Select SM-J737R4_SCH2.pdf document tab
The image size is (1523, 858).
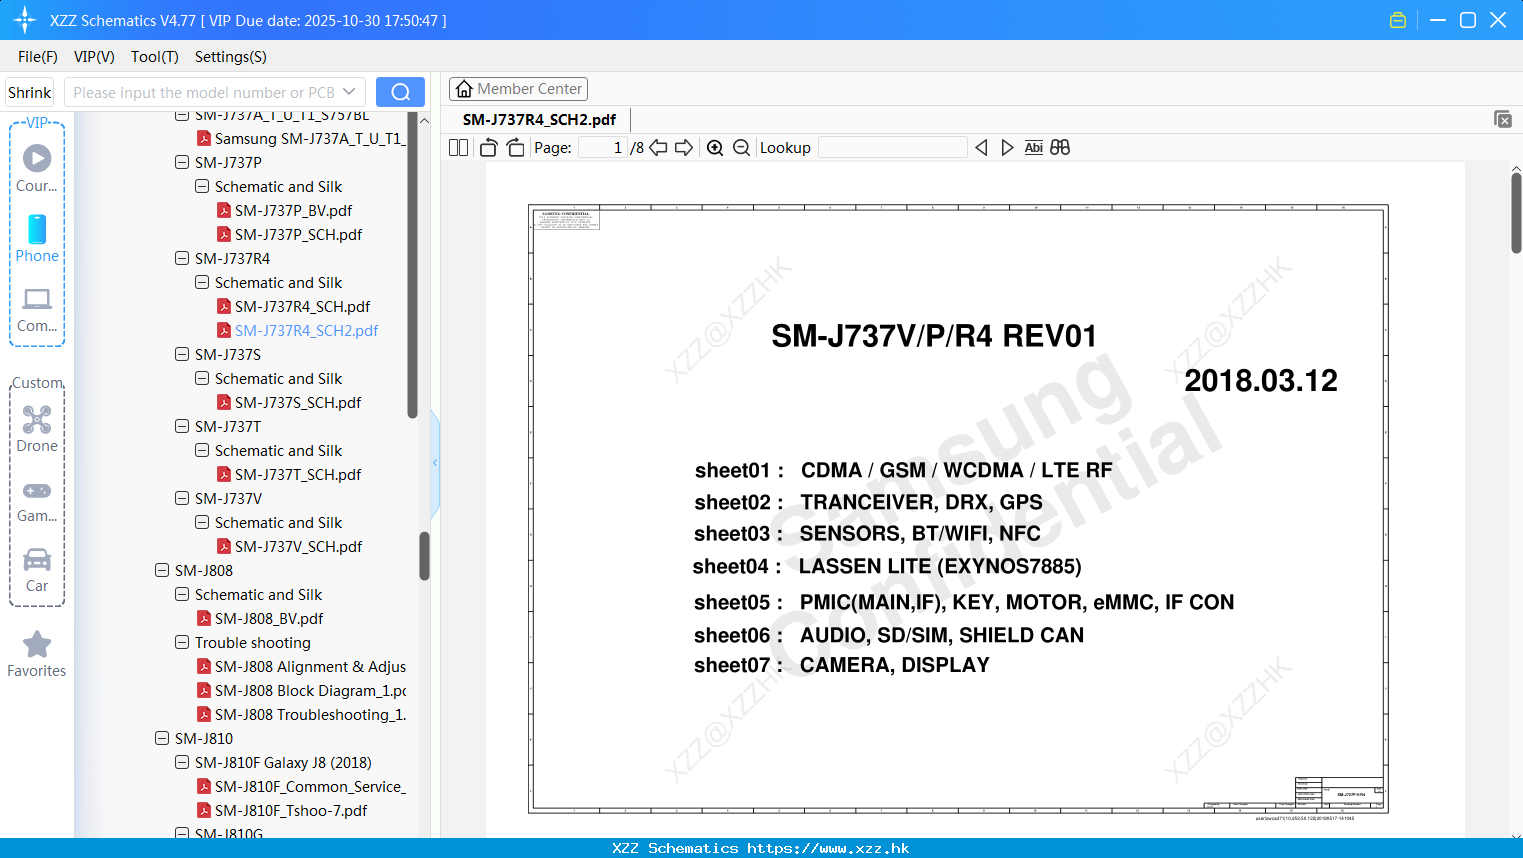539,119
